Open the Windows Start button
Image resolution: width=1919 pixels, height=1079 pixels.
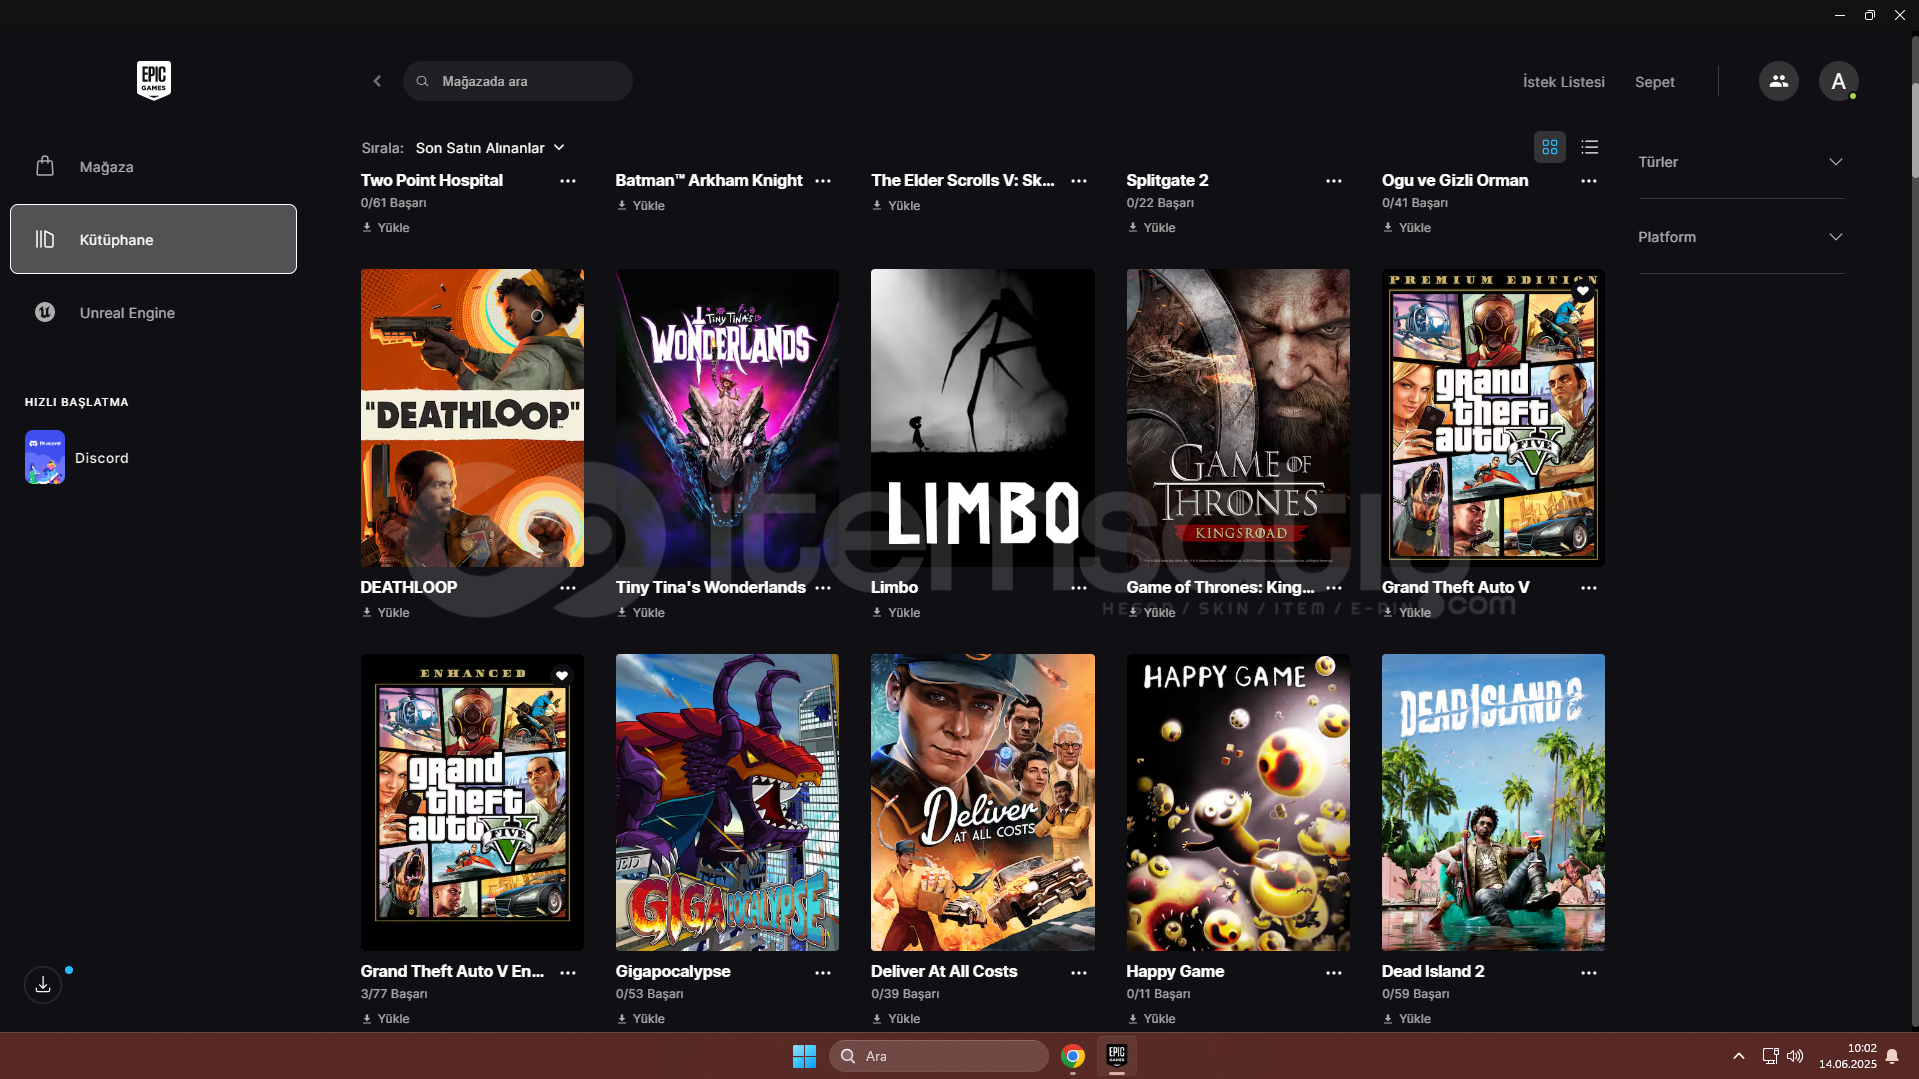[804, 1056]
